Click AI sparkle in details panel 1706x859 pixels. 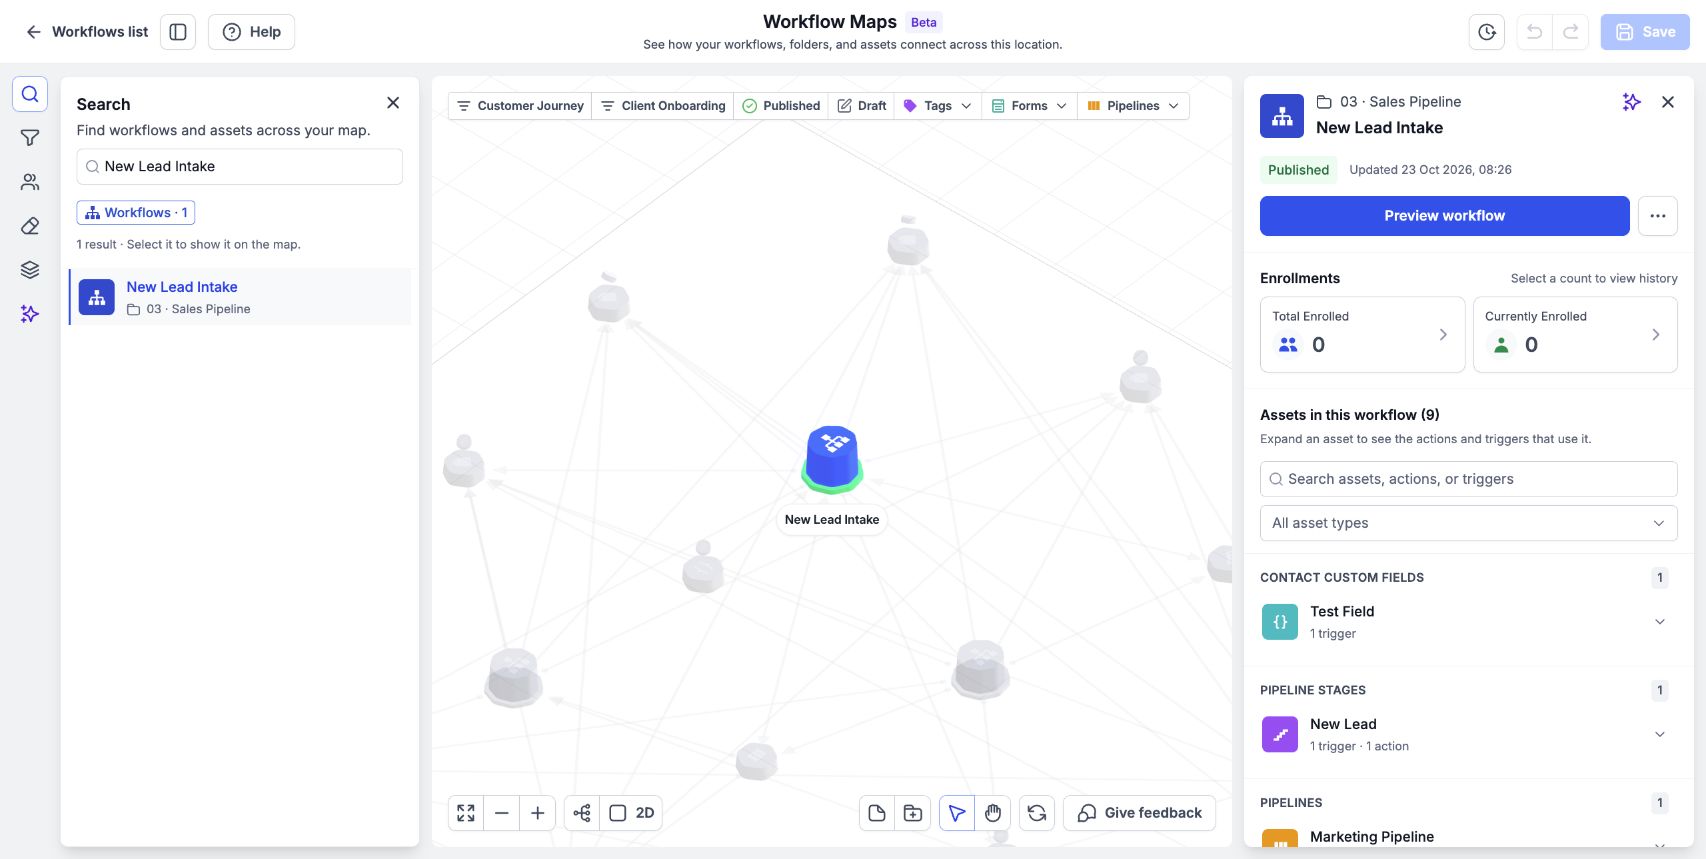coord(1632,102)
